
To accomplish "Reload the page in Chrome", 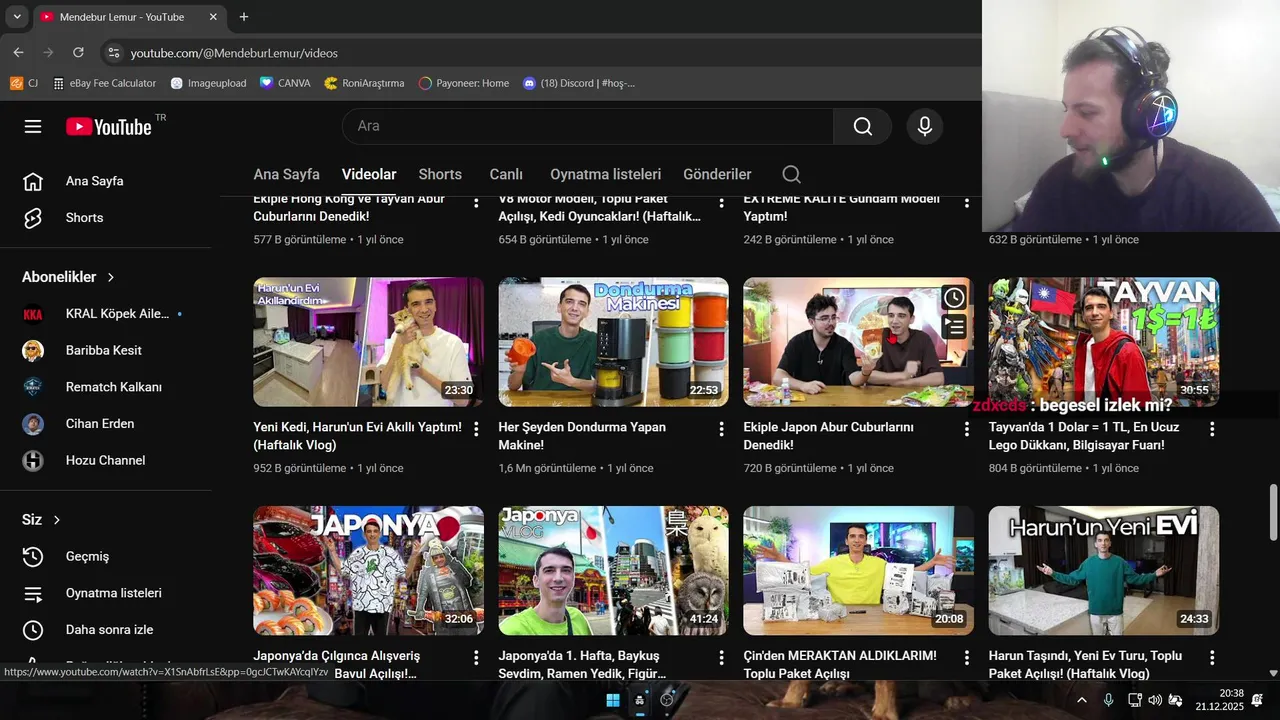I will tap(78, 52).
